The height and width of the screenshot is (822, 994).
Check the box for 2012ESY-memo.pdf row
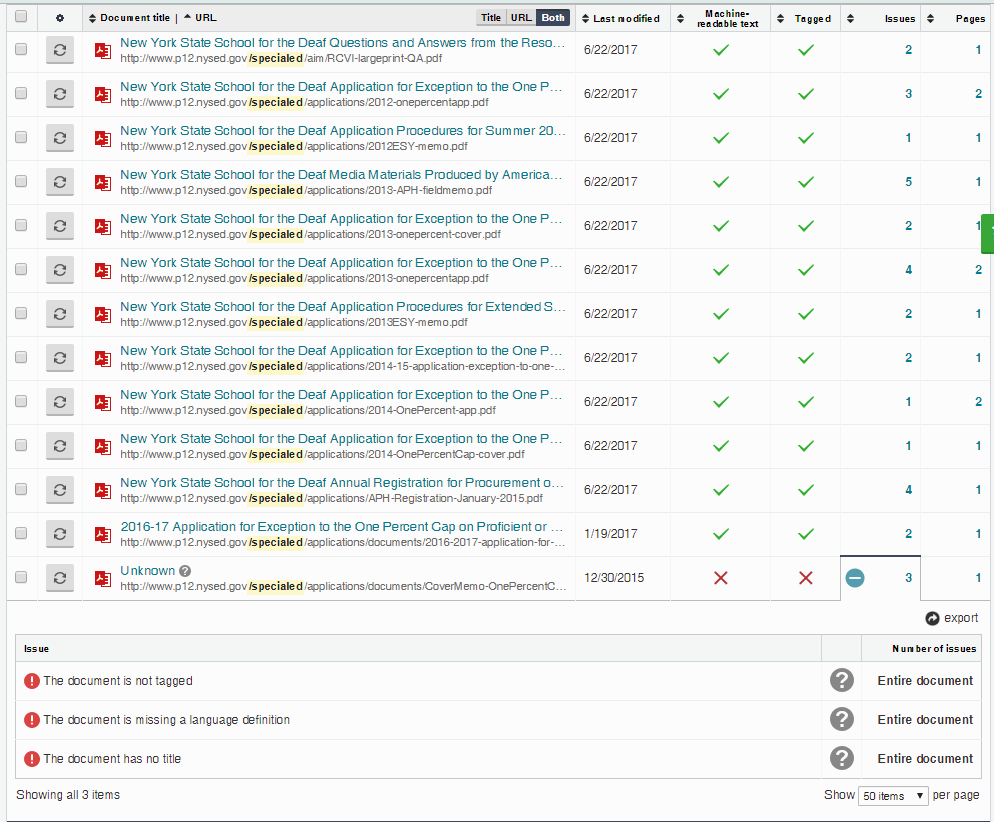coord(21,138)
